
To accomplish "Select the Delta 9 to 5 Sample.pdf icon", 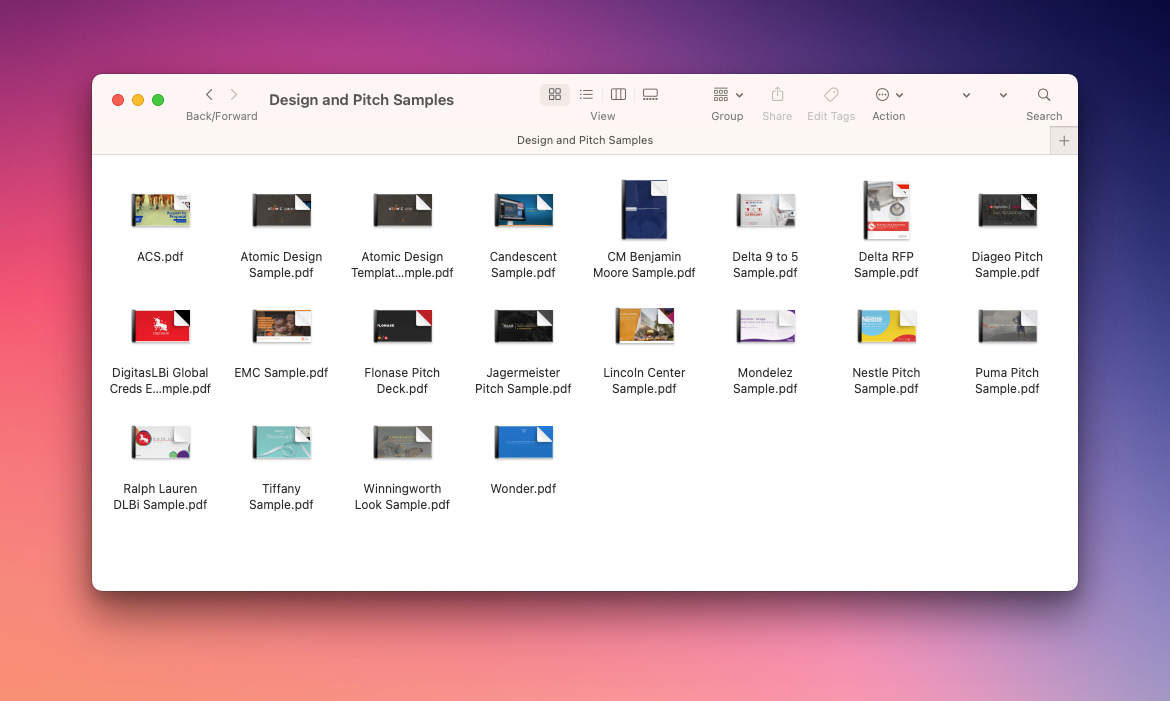I will click(x=766, y=211).
